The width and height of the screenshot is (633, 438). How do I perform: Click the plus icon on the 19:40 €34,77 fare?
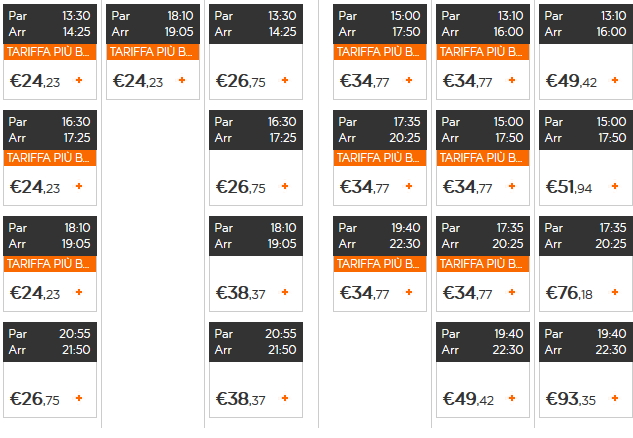pyautogui.click(x=409, y=292)
